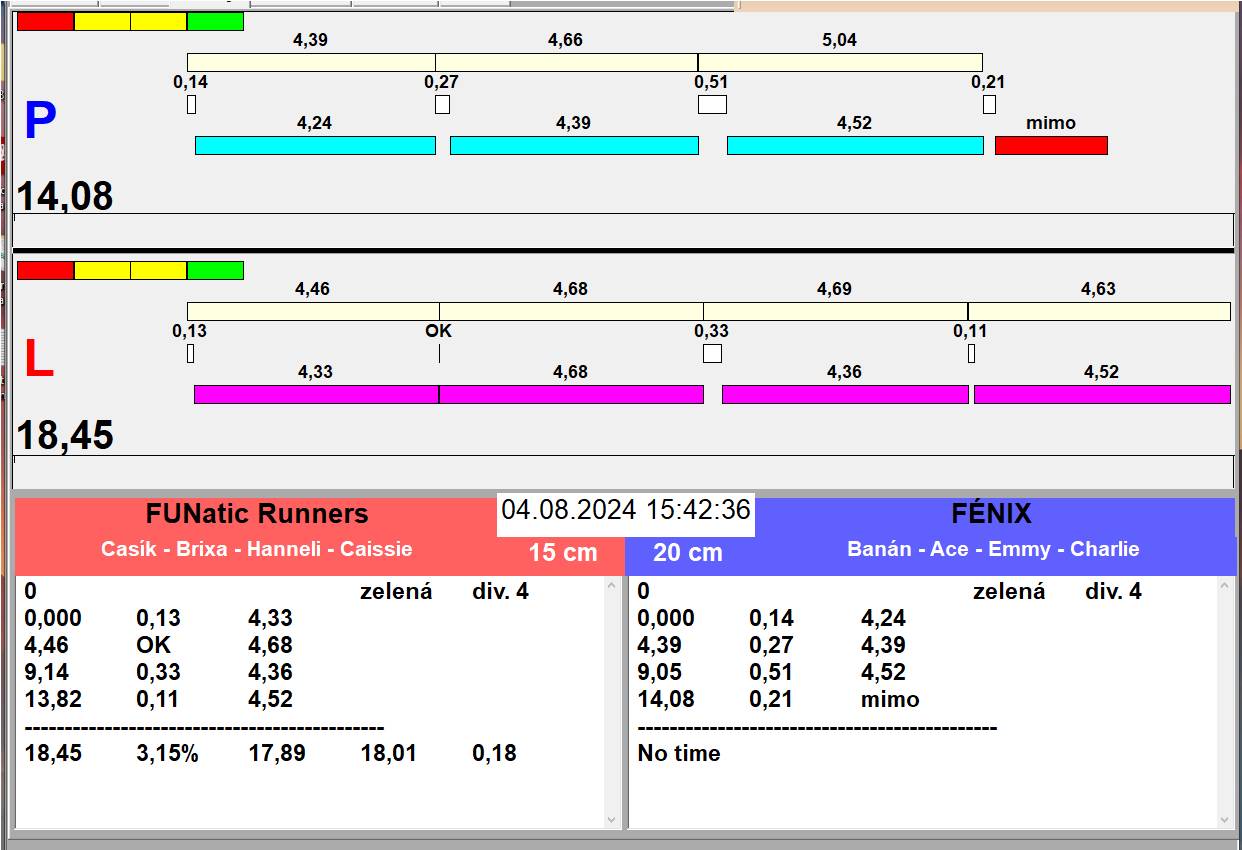Click the roster Banán - Ace - Emmy - Charlie
1242x850 pixels.
click(993, 549)
